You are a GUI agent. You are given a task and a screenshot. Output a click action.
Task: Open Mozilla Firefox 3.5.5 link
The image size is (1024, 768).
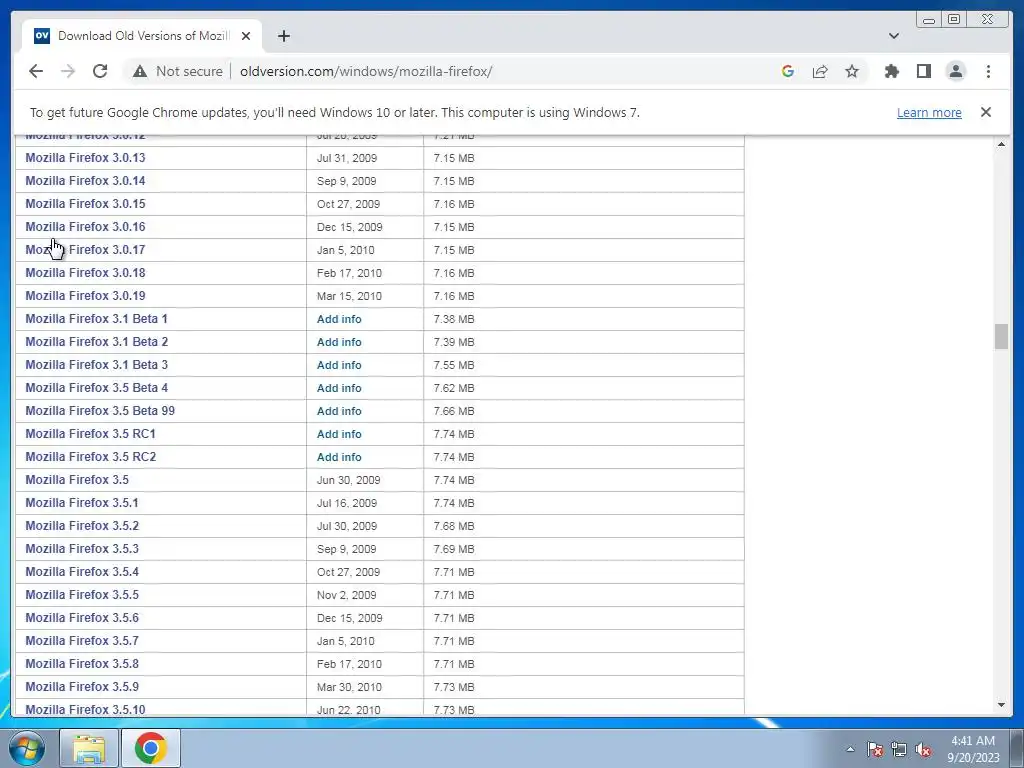pyautogui.click(x=82, y=595)
